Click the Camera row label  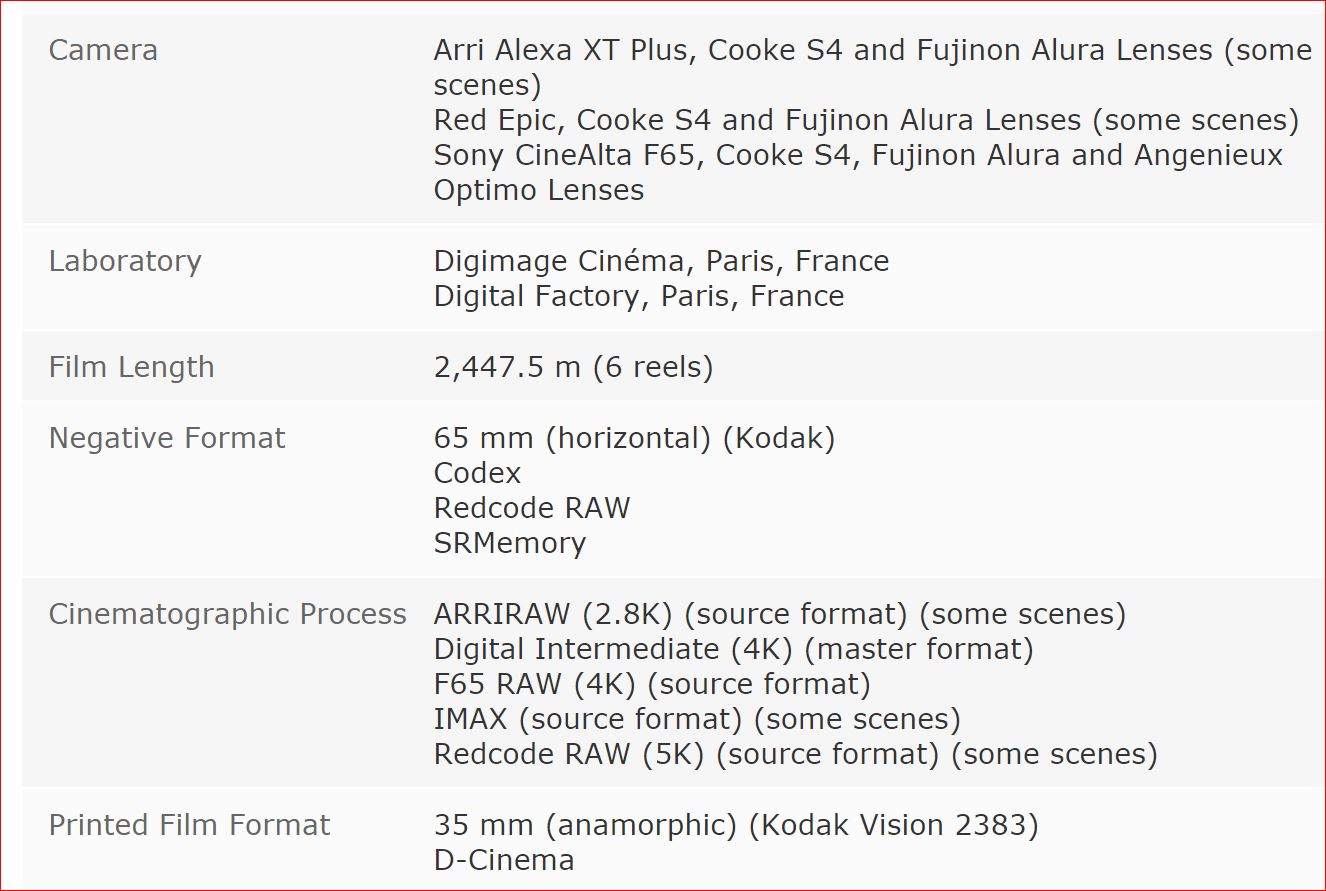pos(103,51)
